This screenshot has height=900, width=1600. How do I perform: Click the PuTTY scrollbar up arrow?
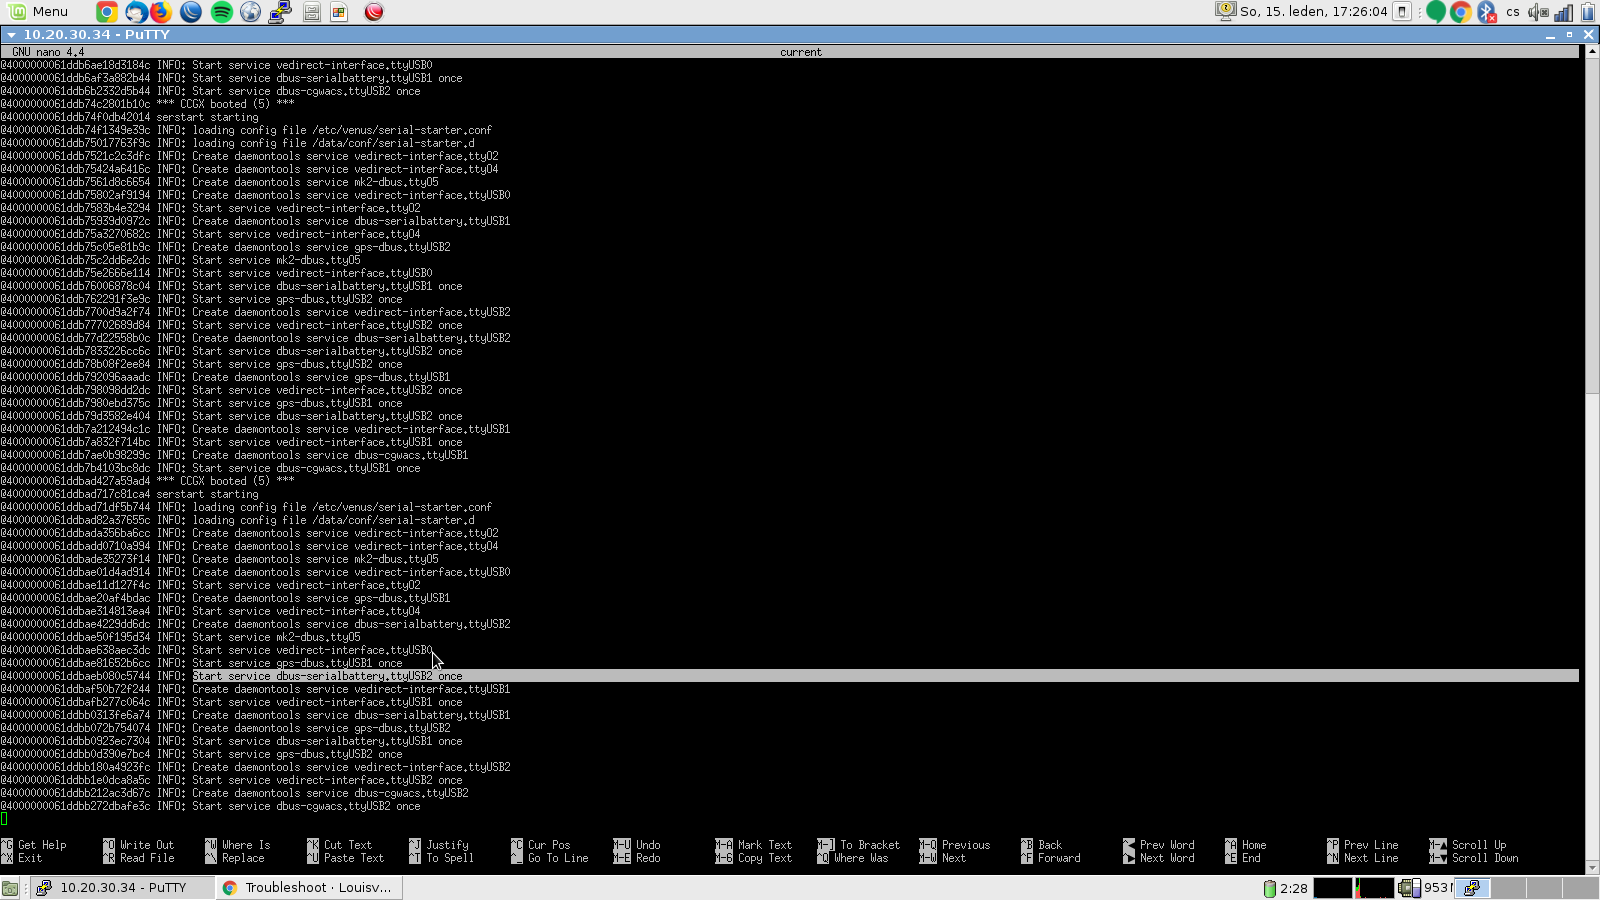tap(1592, 51)
